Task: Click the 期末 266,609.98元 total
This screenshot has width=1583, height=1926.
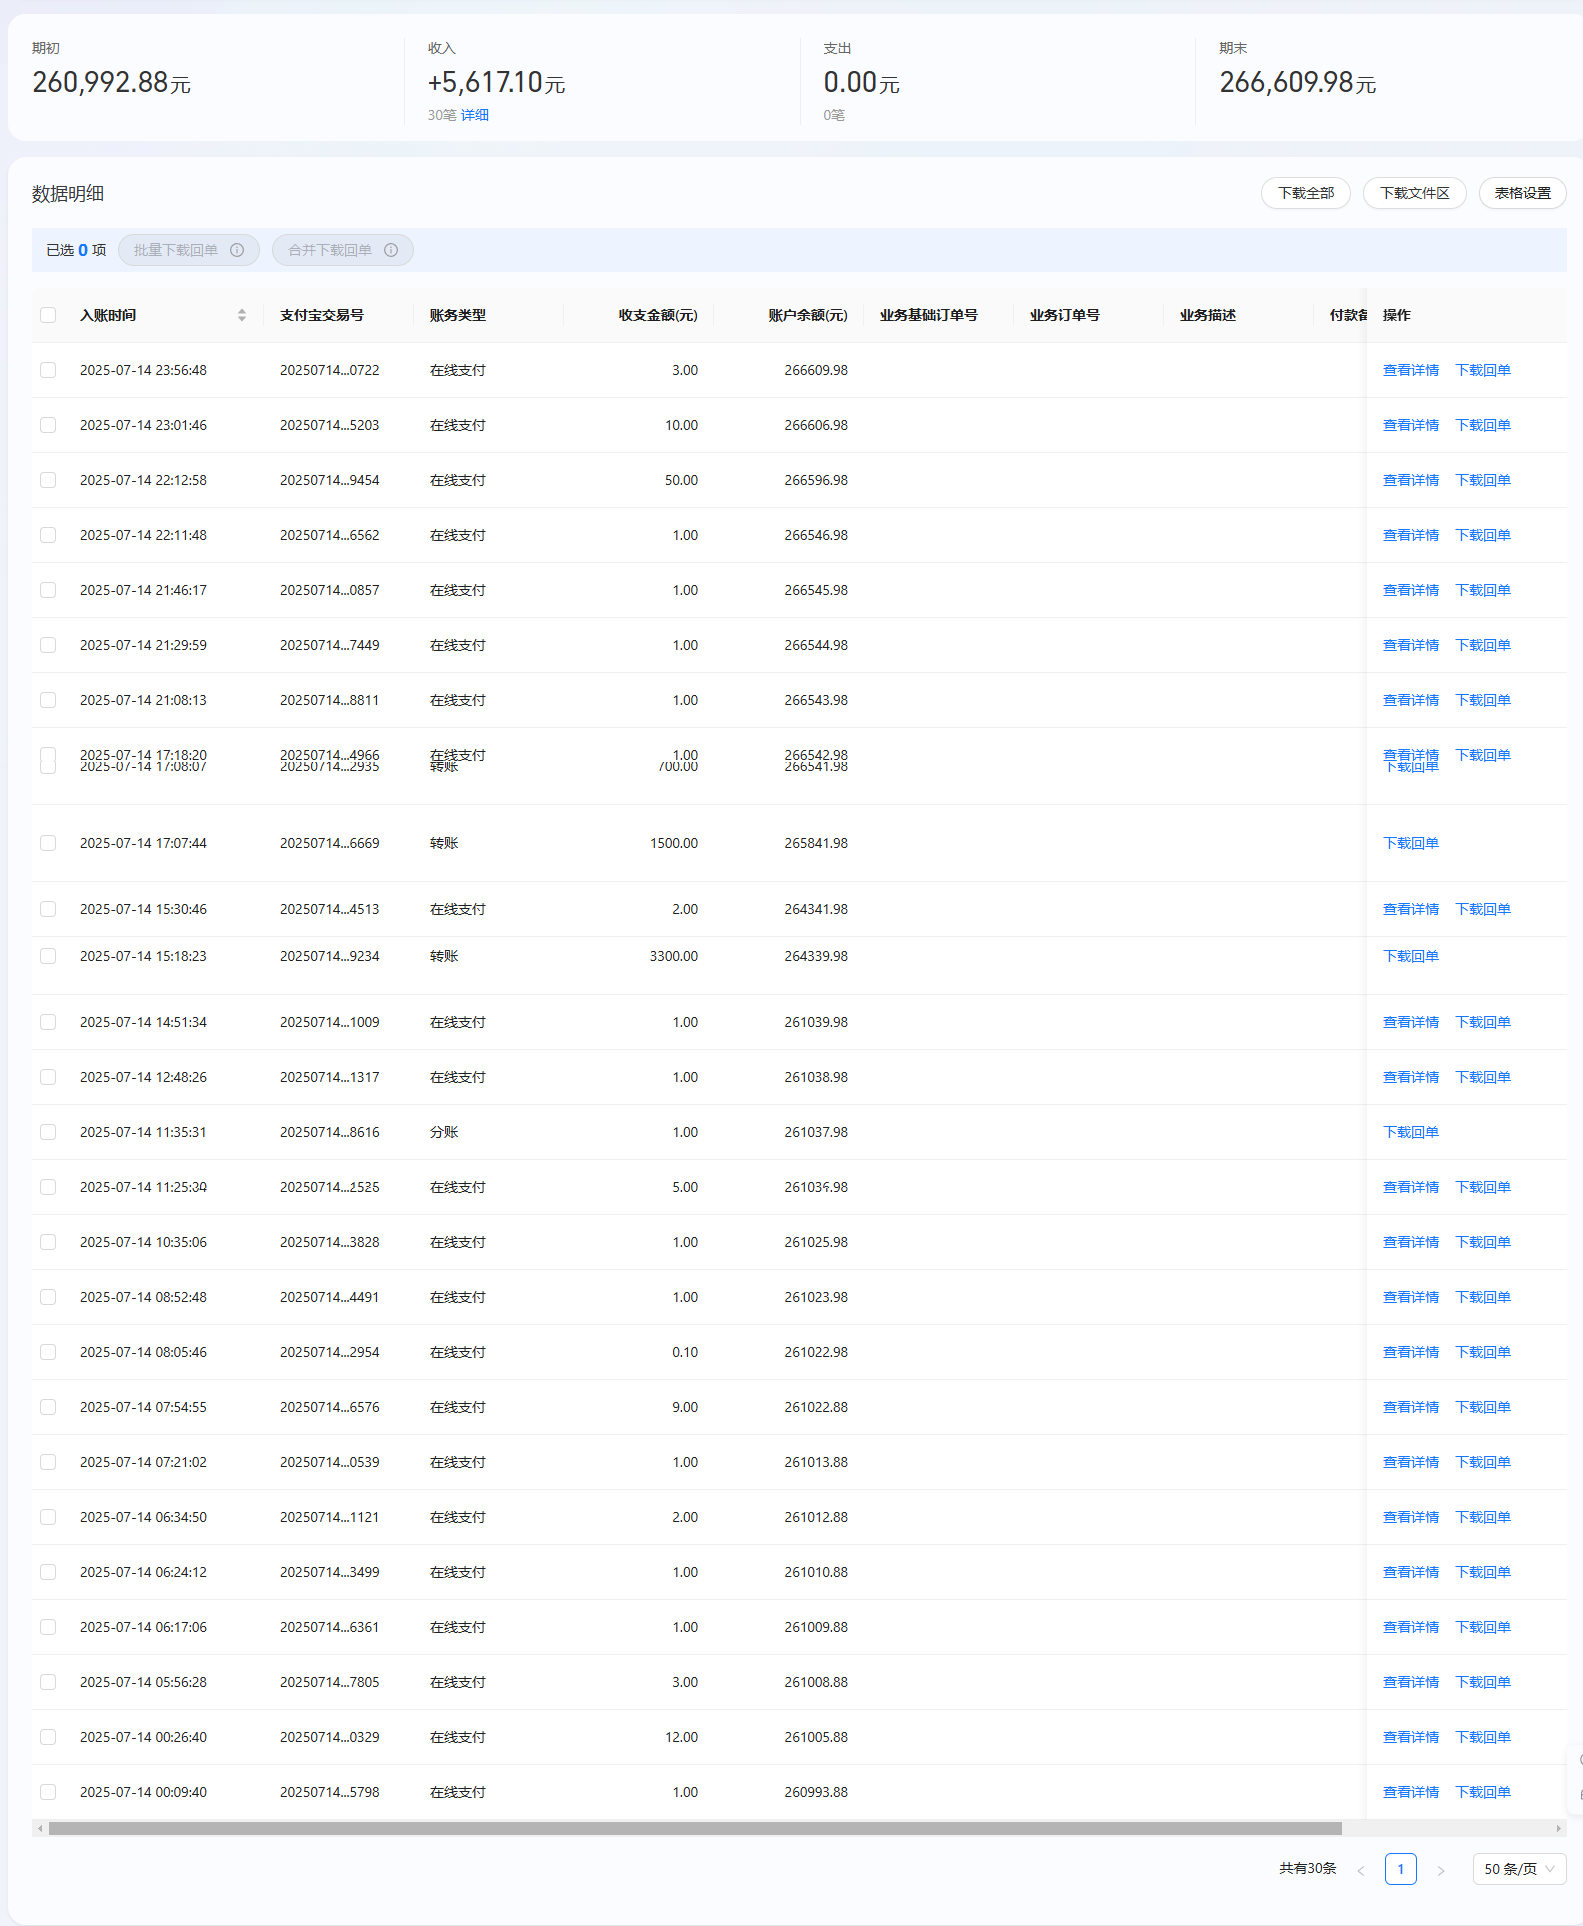Action: (1298, 82)
